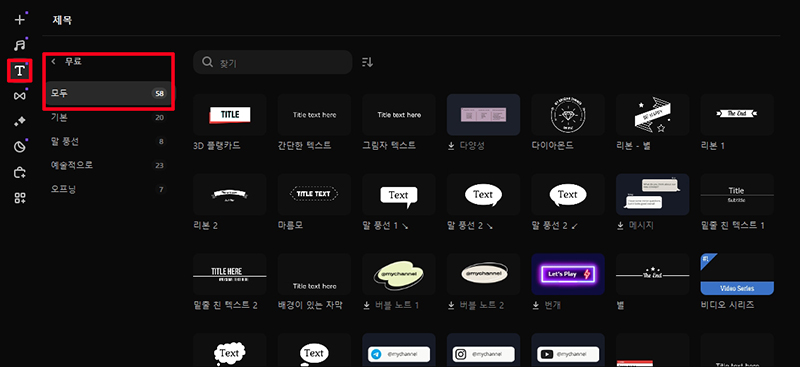800x367 pixels.
Task: Open the effects store shopping bag icon
Action: coord(19,173)
